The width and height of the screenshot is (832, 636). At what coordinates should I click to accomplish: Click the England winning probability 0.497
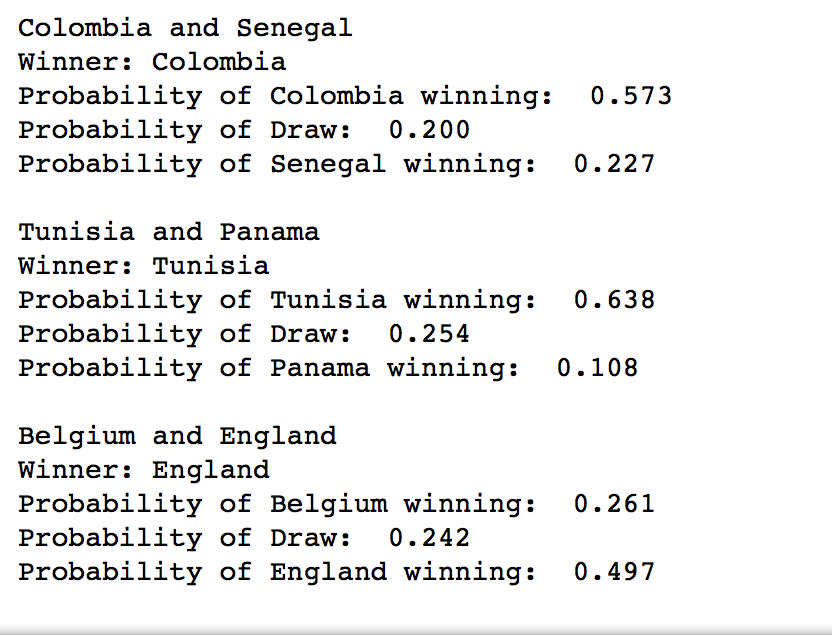(614, 572)
